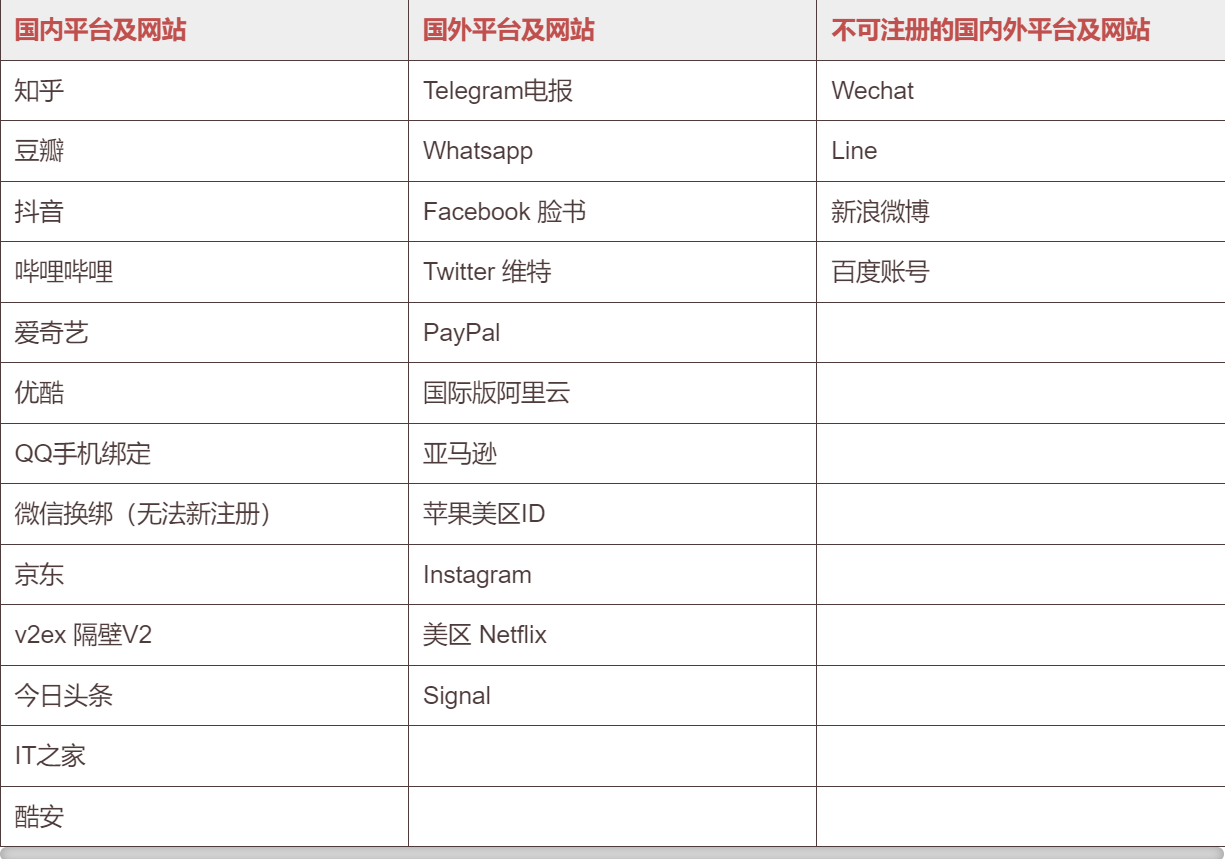Select the 爱奇艺 cell
The height and width of the screenshot is (859, 1231).
204,333
